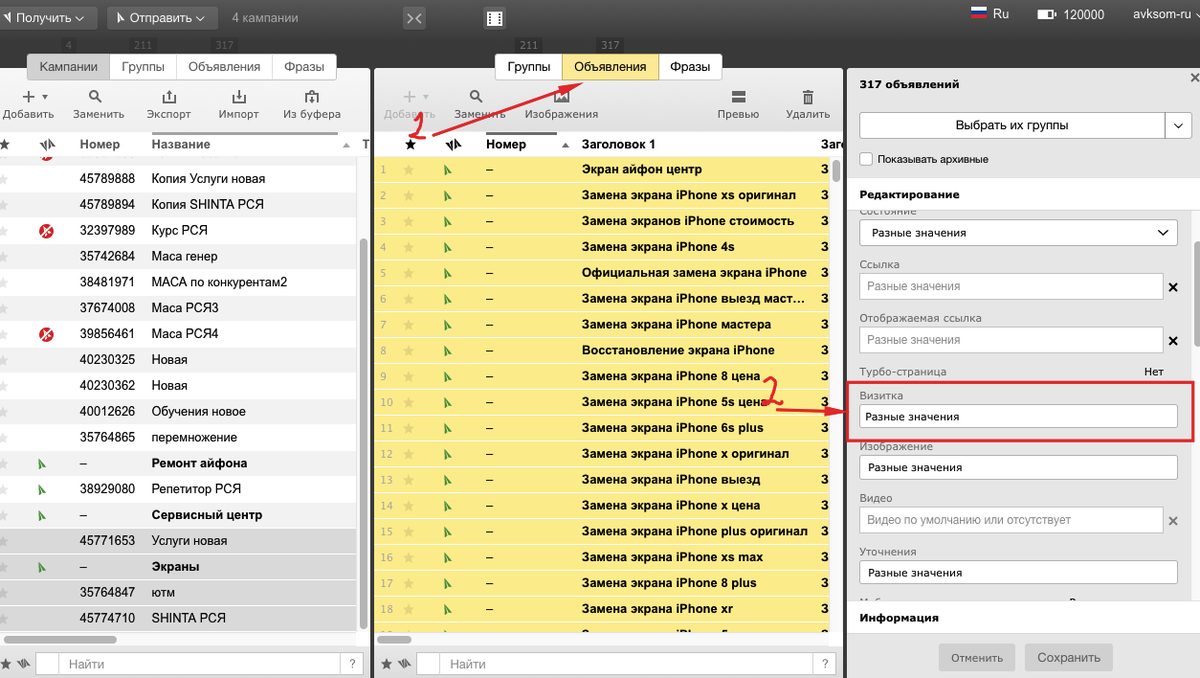Click the Из буфера clipboard icon

click(312, 97)
